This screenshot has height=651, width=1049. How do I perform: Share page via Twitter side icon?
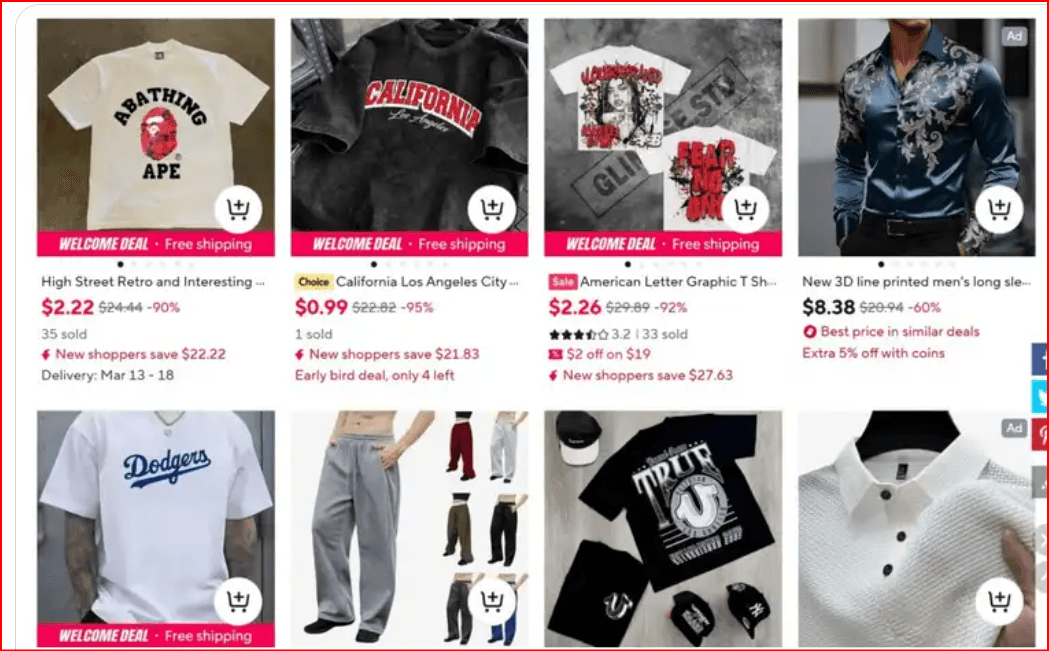1040,397
